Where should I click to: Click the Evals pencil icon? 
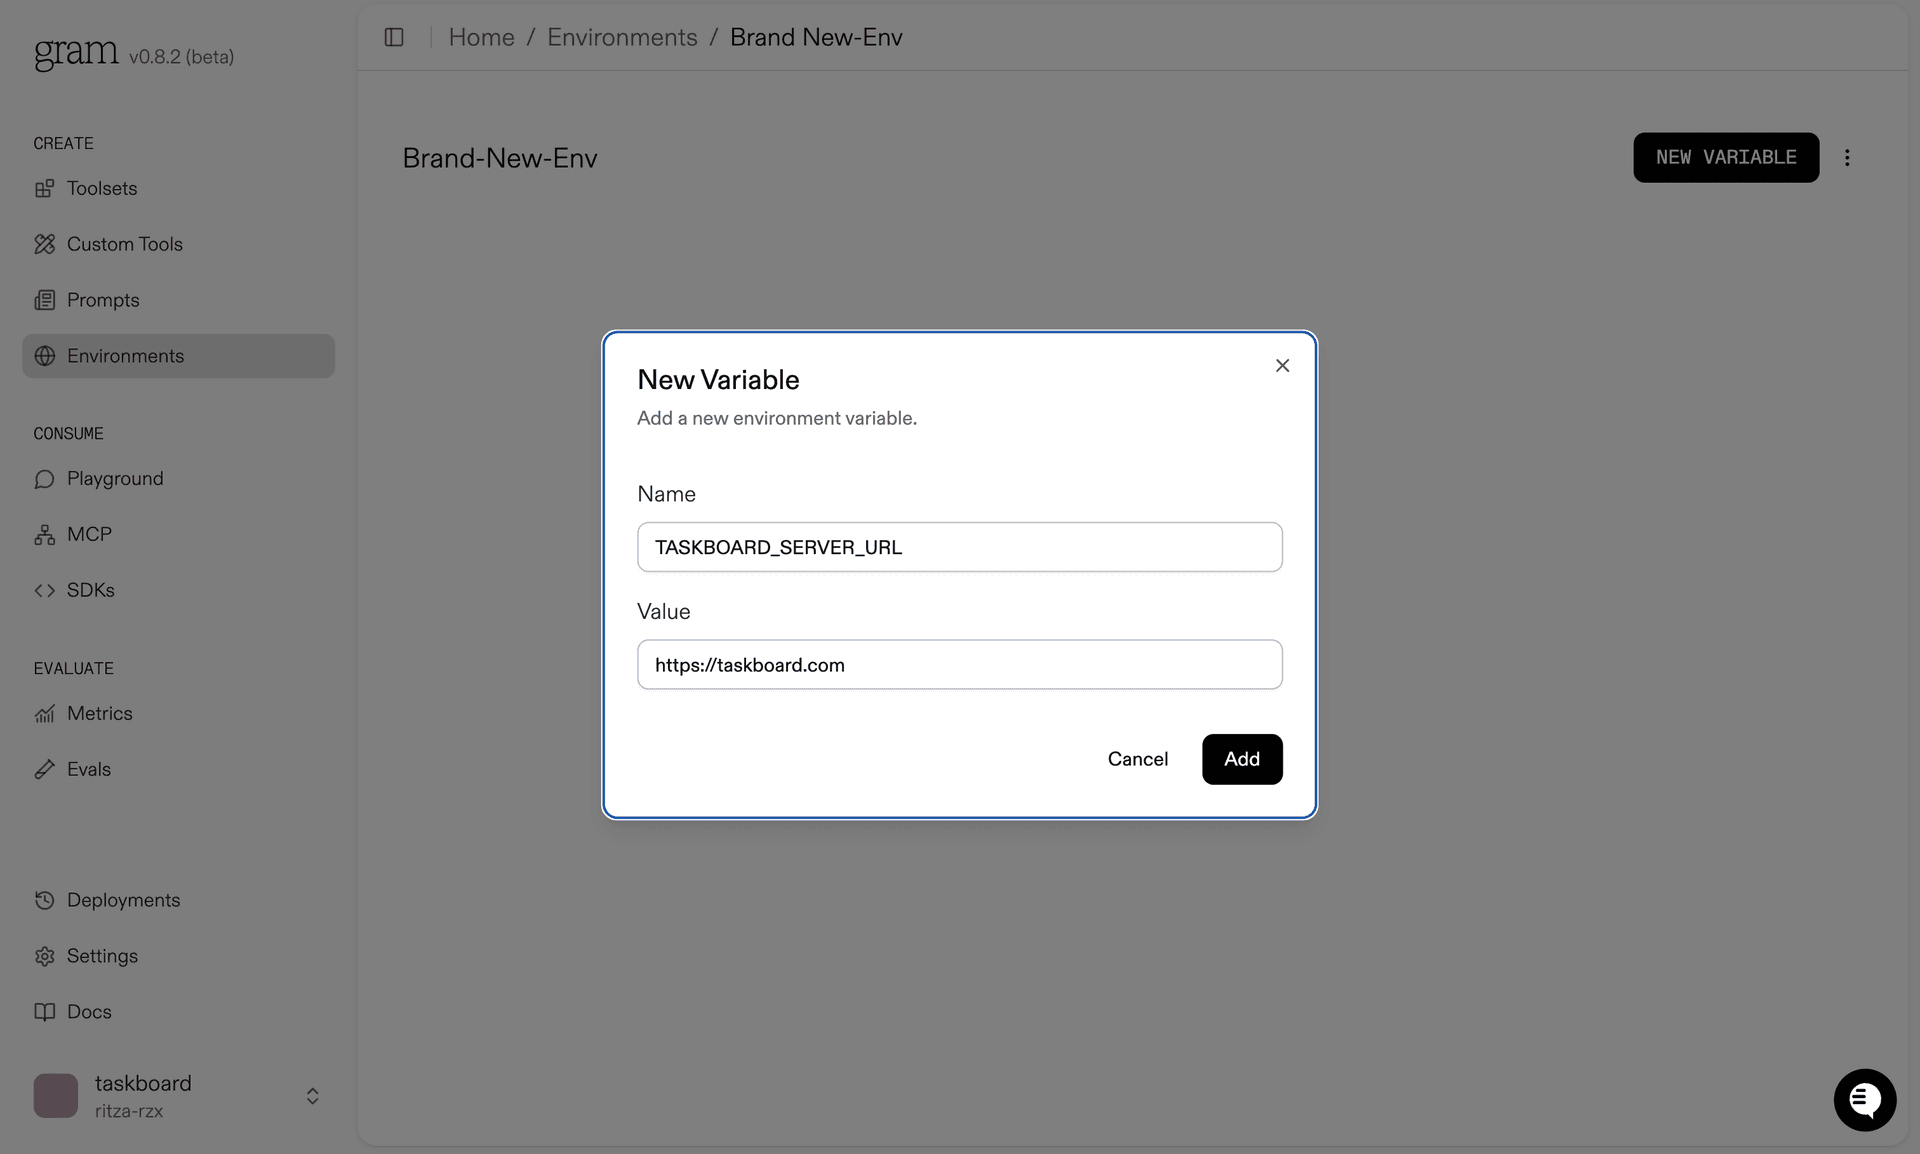(x=44, y=769)
